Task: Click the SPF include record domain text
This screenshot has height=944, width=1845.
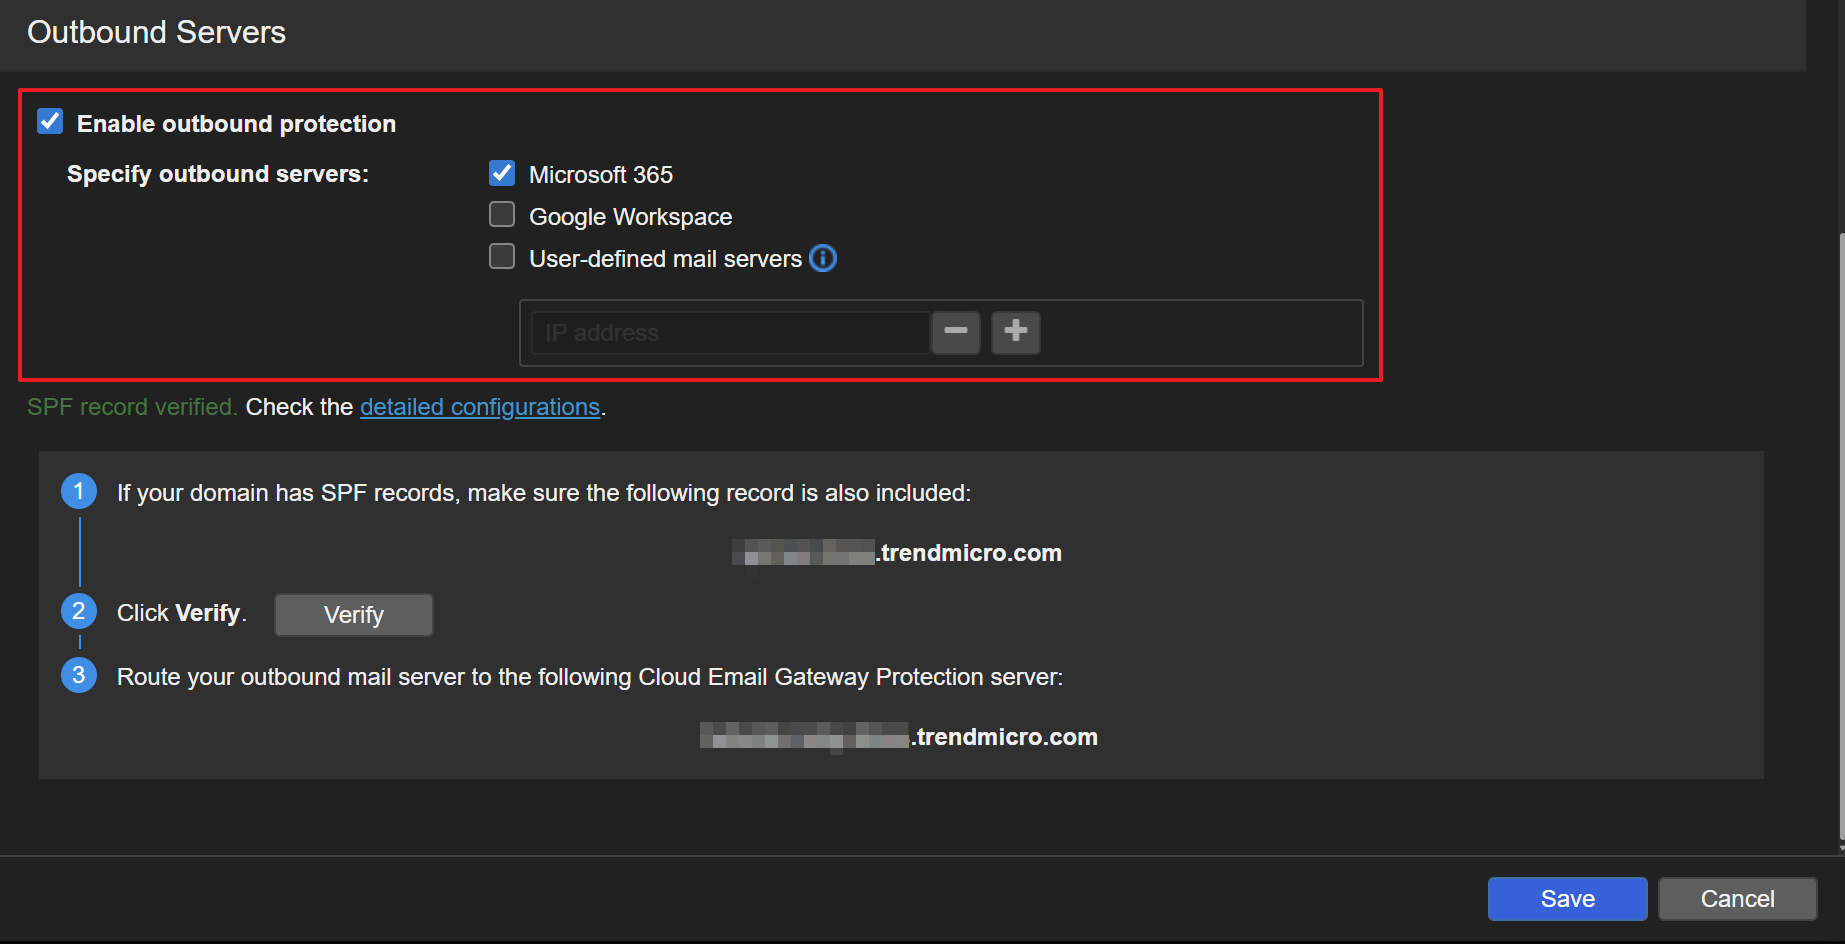Action: 897,553
